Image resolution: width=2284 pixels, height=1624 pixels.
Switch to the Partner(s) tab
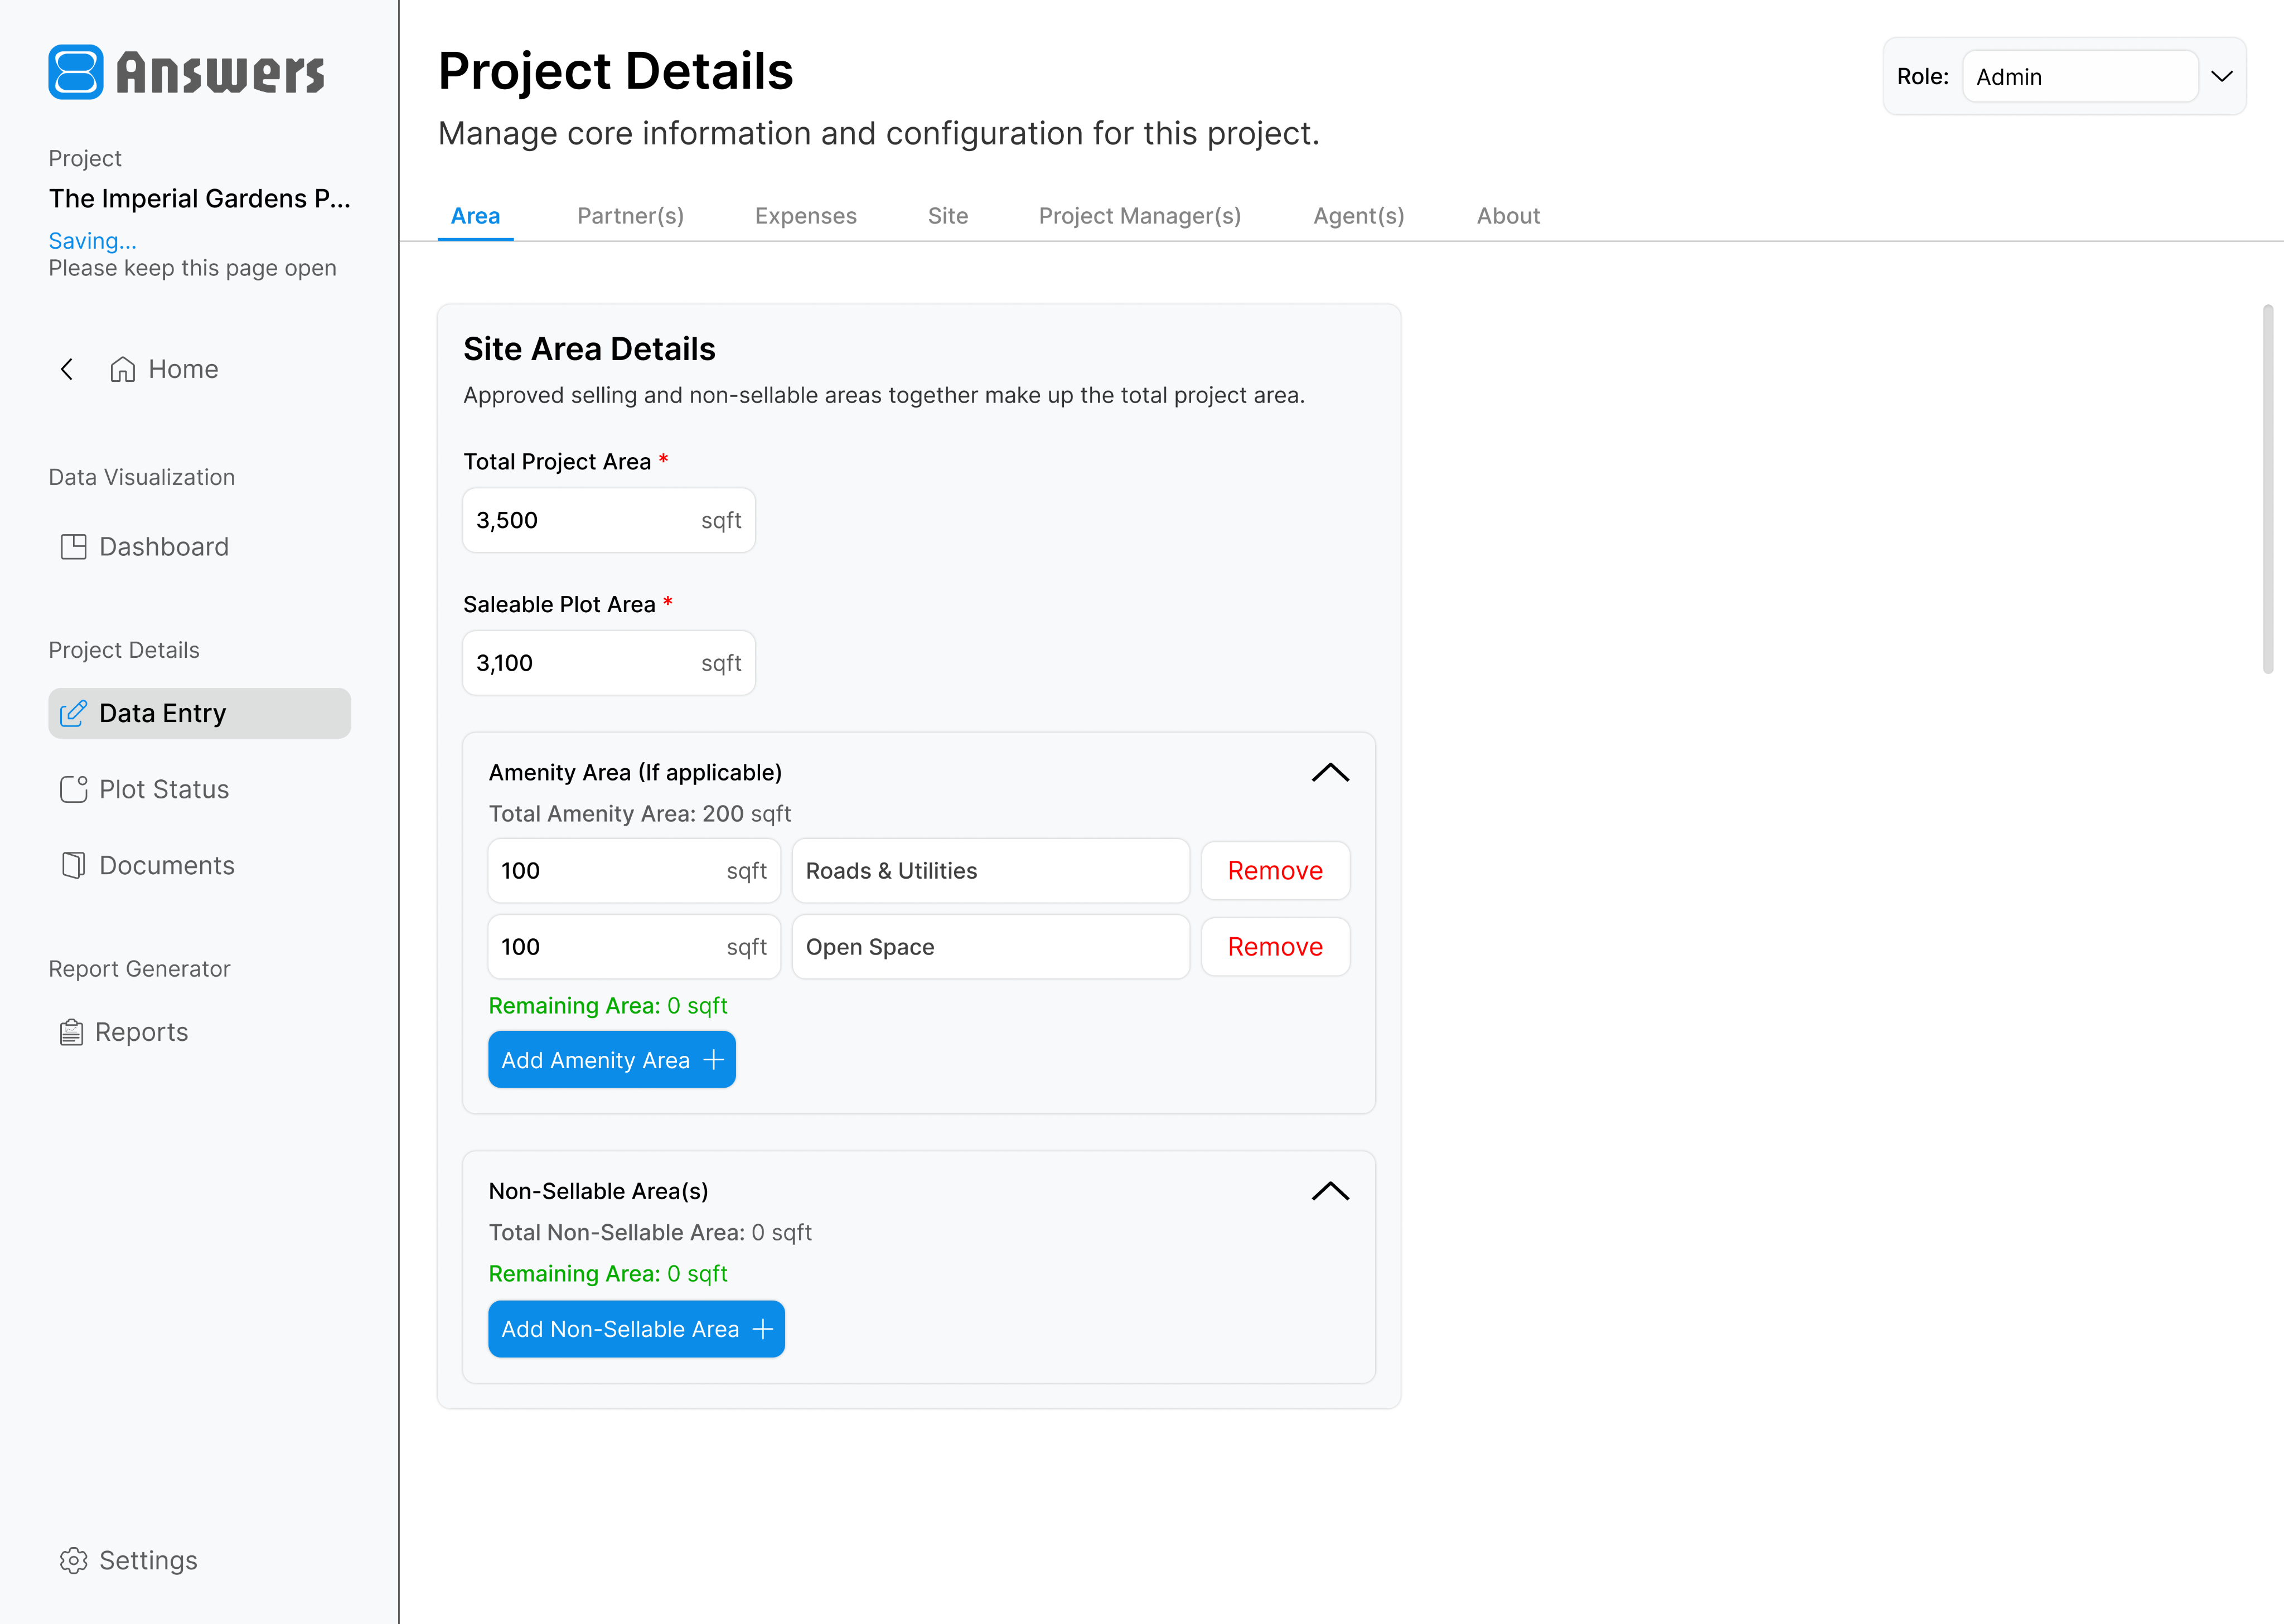[631, 216]
